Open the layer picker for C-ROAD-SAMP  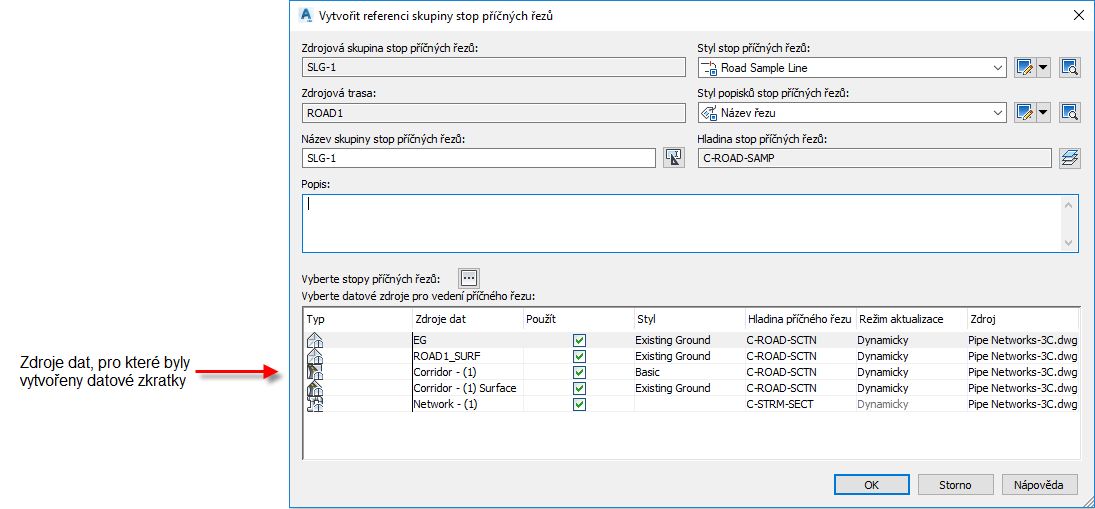click(x=1070, y=157)
